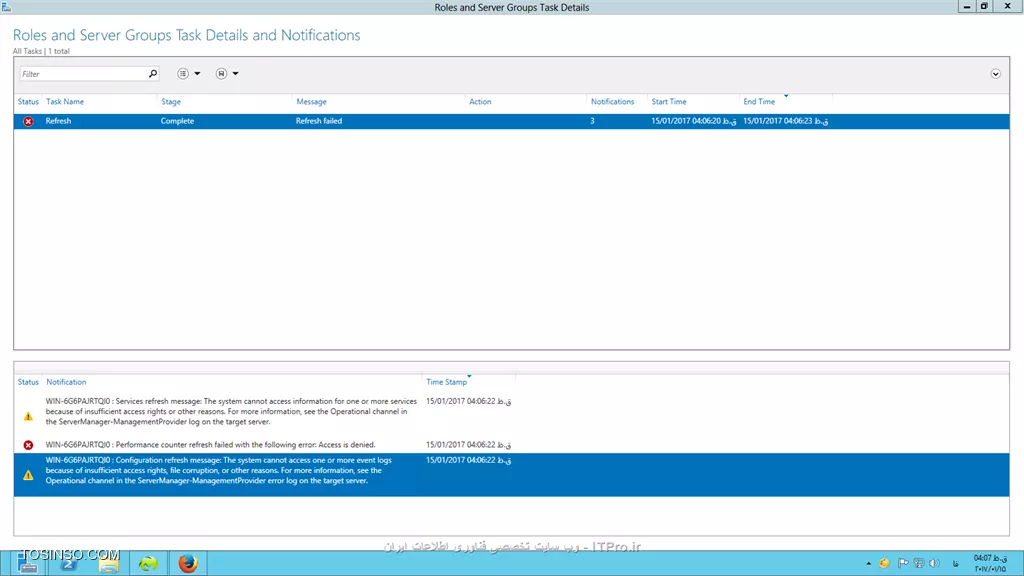Minimize the Task Details window
Screen dimensions: 1024x576
(967, 7)
